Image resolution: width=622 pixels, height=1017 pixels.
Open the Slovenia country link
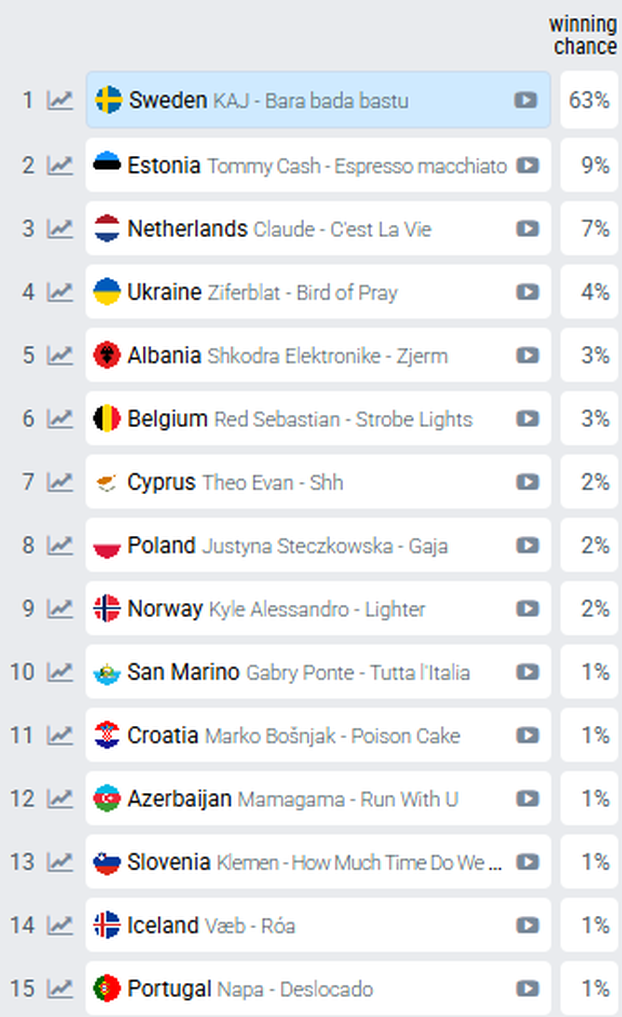point(169,862)
